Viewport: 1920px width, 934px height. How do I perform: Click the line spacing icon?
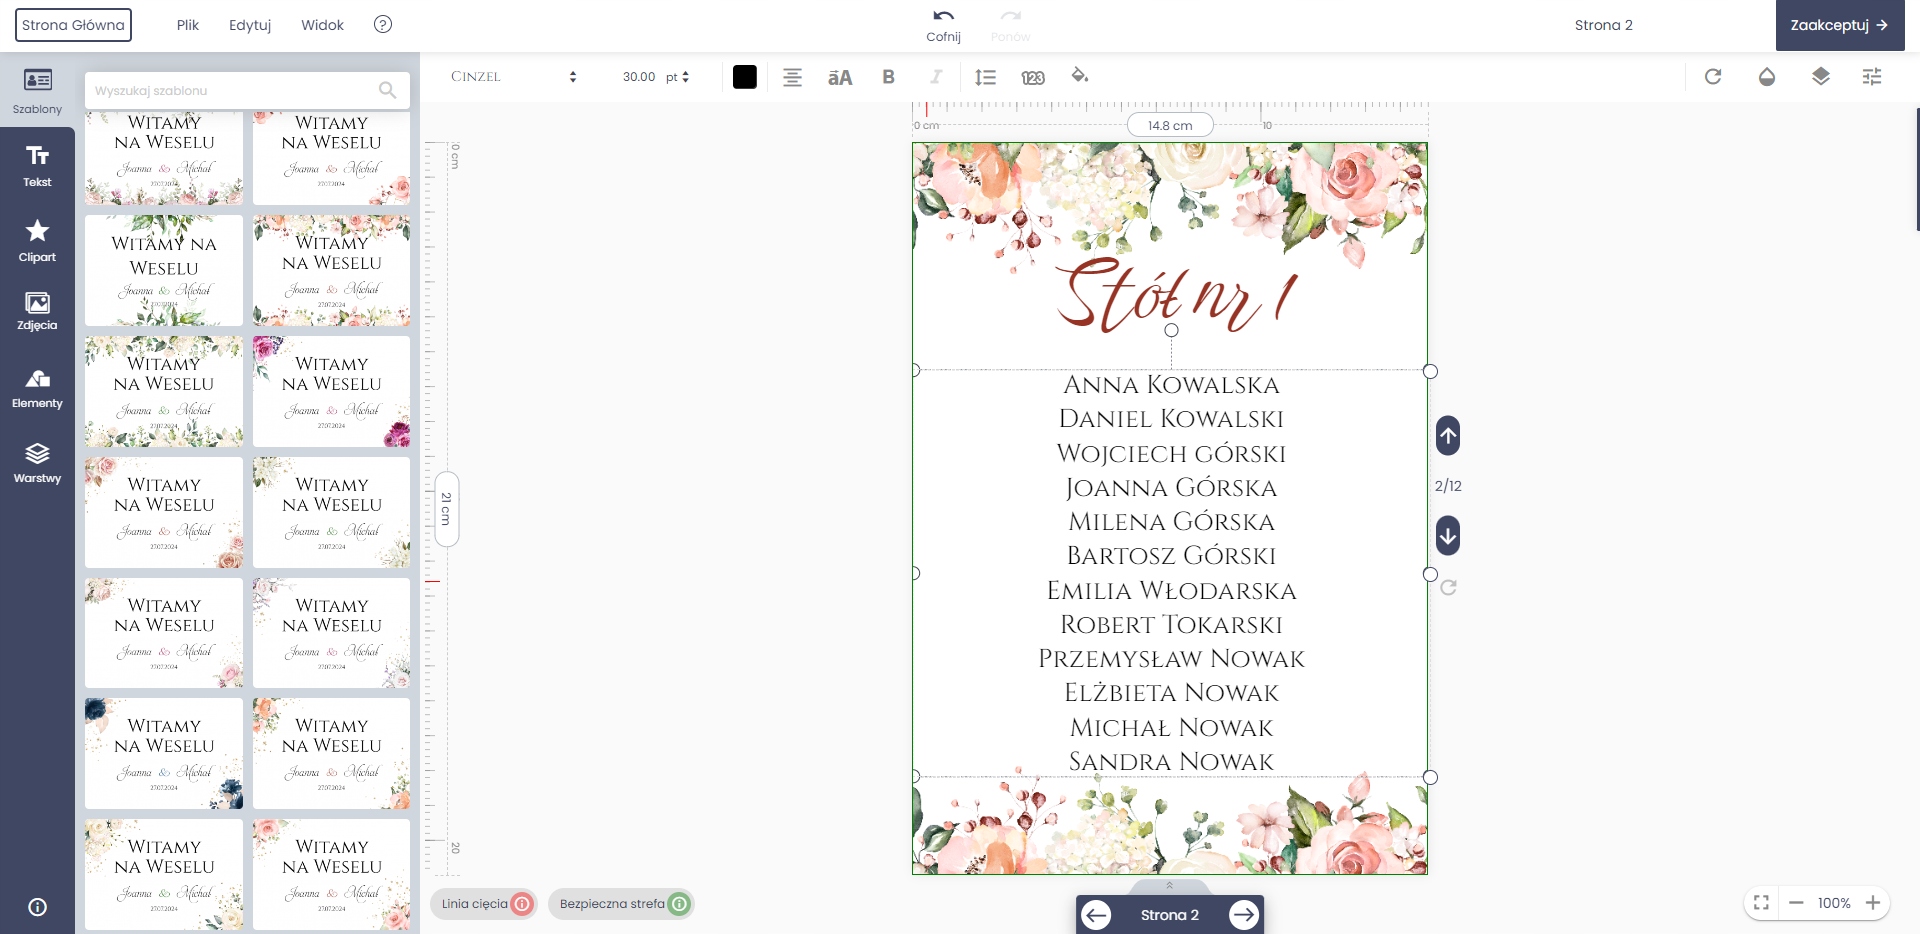pyautogui.click(x=985, y=77)
